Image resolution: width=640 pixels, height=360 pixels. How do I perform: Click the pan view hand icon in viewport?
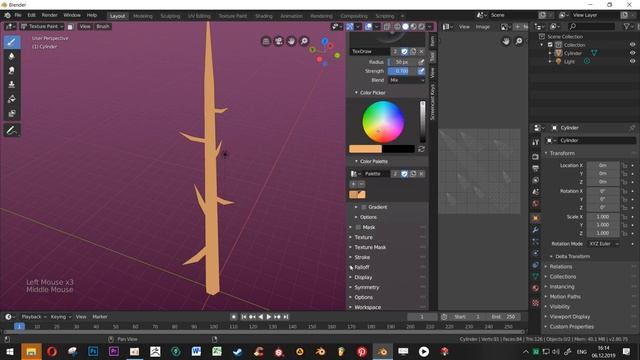291,41
